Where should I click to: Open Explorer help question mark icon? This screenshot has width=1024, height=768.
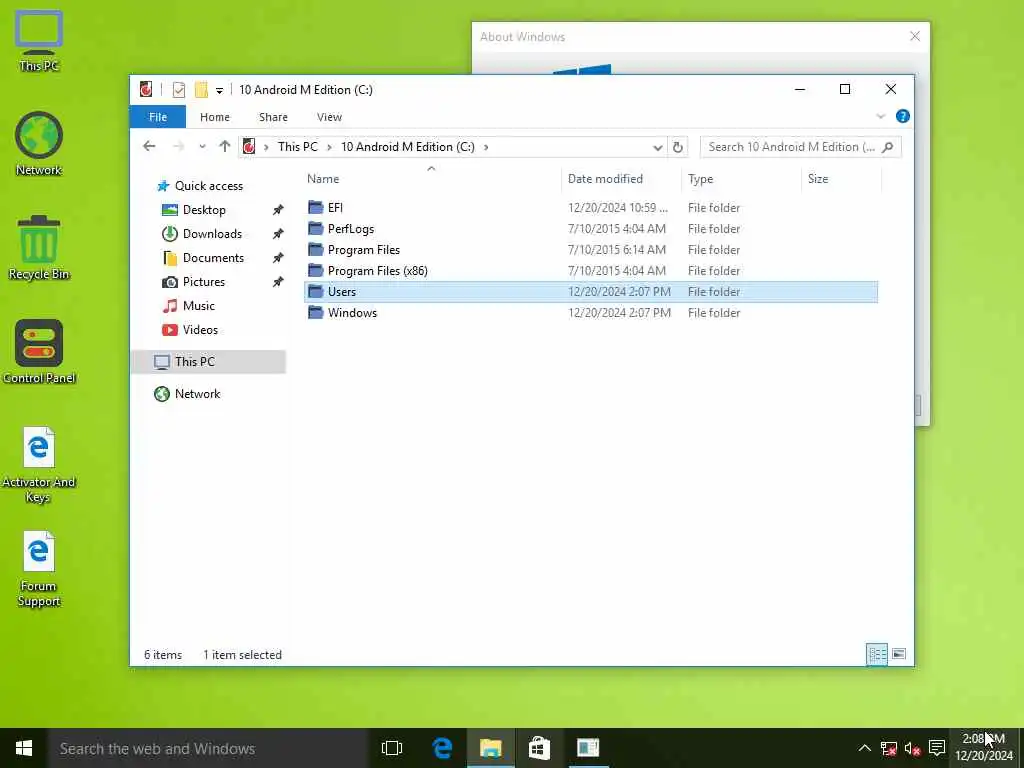(903, 116)
